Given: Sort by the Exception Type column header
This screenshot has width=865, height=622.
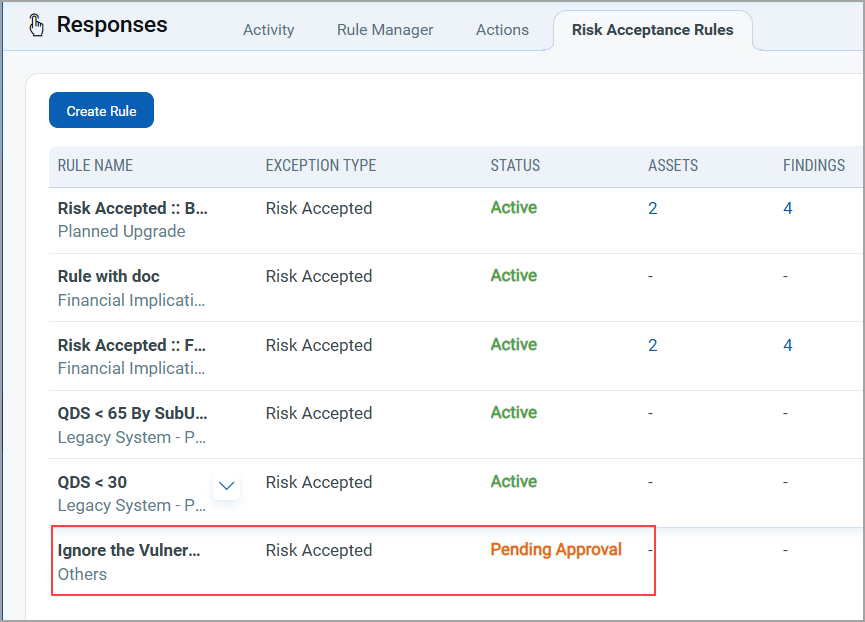Looking at the screenshot, I should [321, 166].
